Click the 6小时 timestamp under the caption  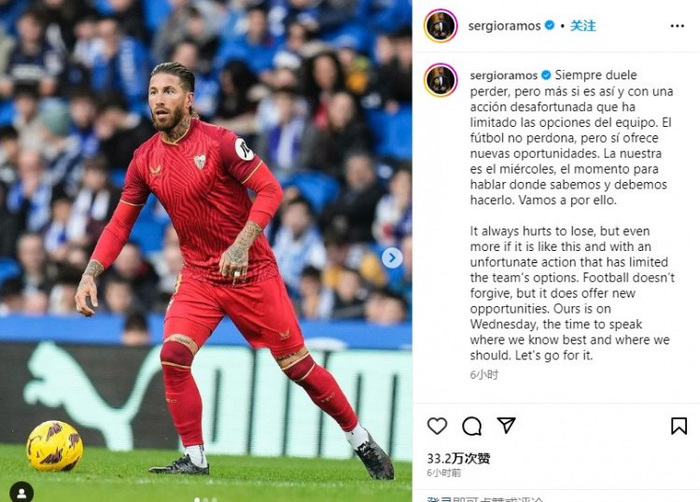pos(484,375)
